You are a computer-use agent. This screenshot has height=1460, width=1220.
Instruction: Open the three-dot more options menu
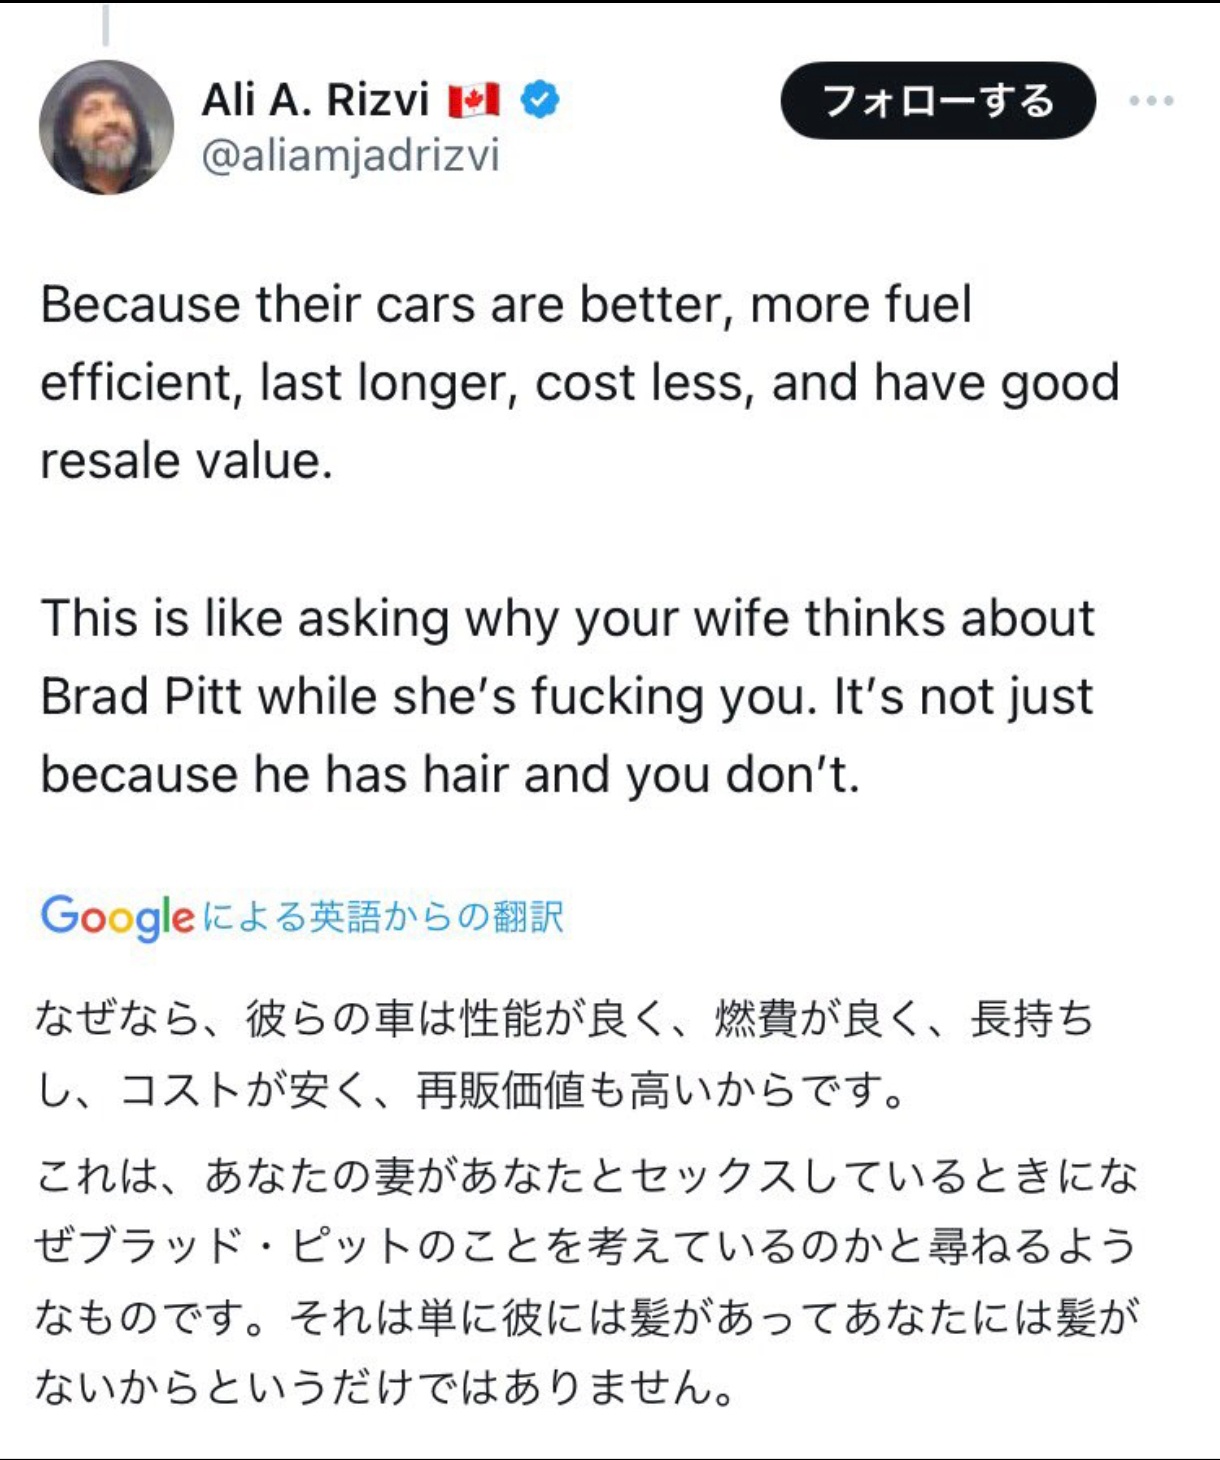pos(1151,100)
